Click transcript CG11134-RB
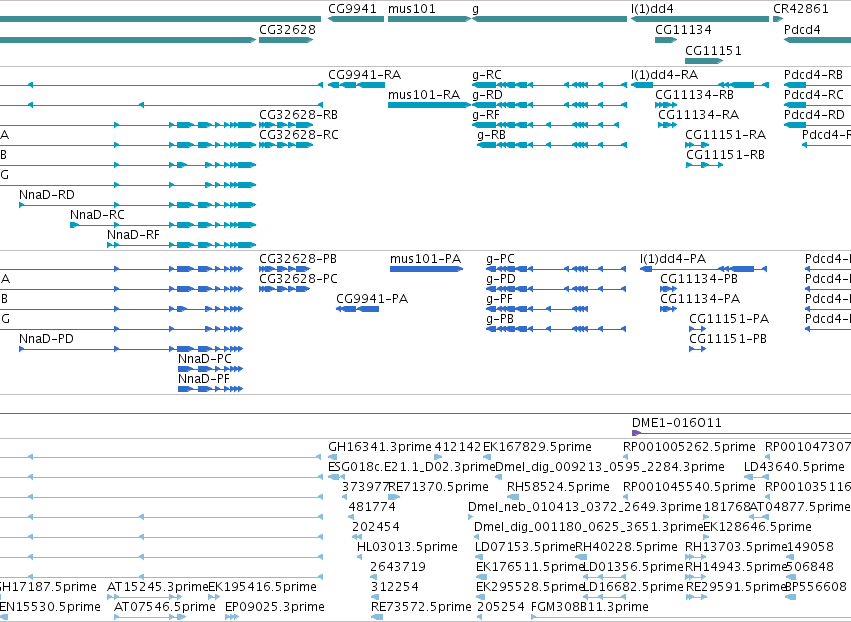Screen dimensions: 851x622 695,95
